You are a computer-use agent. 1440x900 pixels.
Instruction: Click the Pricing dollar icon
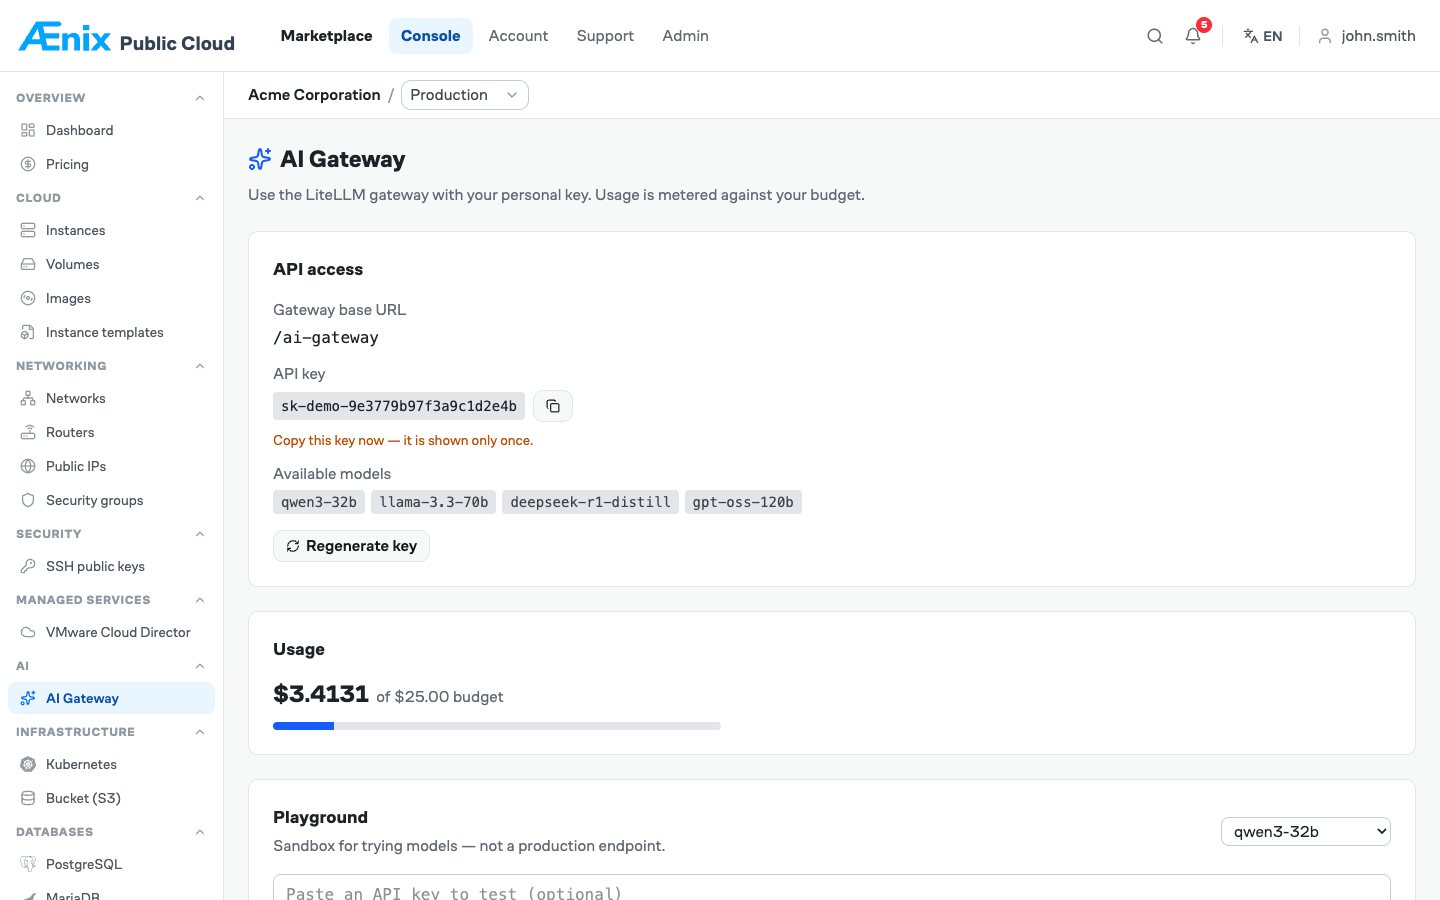pos(28,164)
